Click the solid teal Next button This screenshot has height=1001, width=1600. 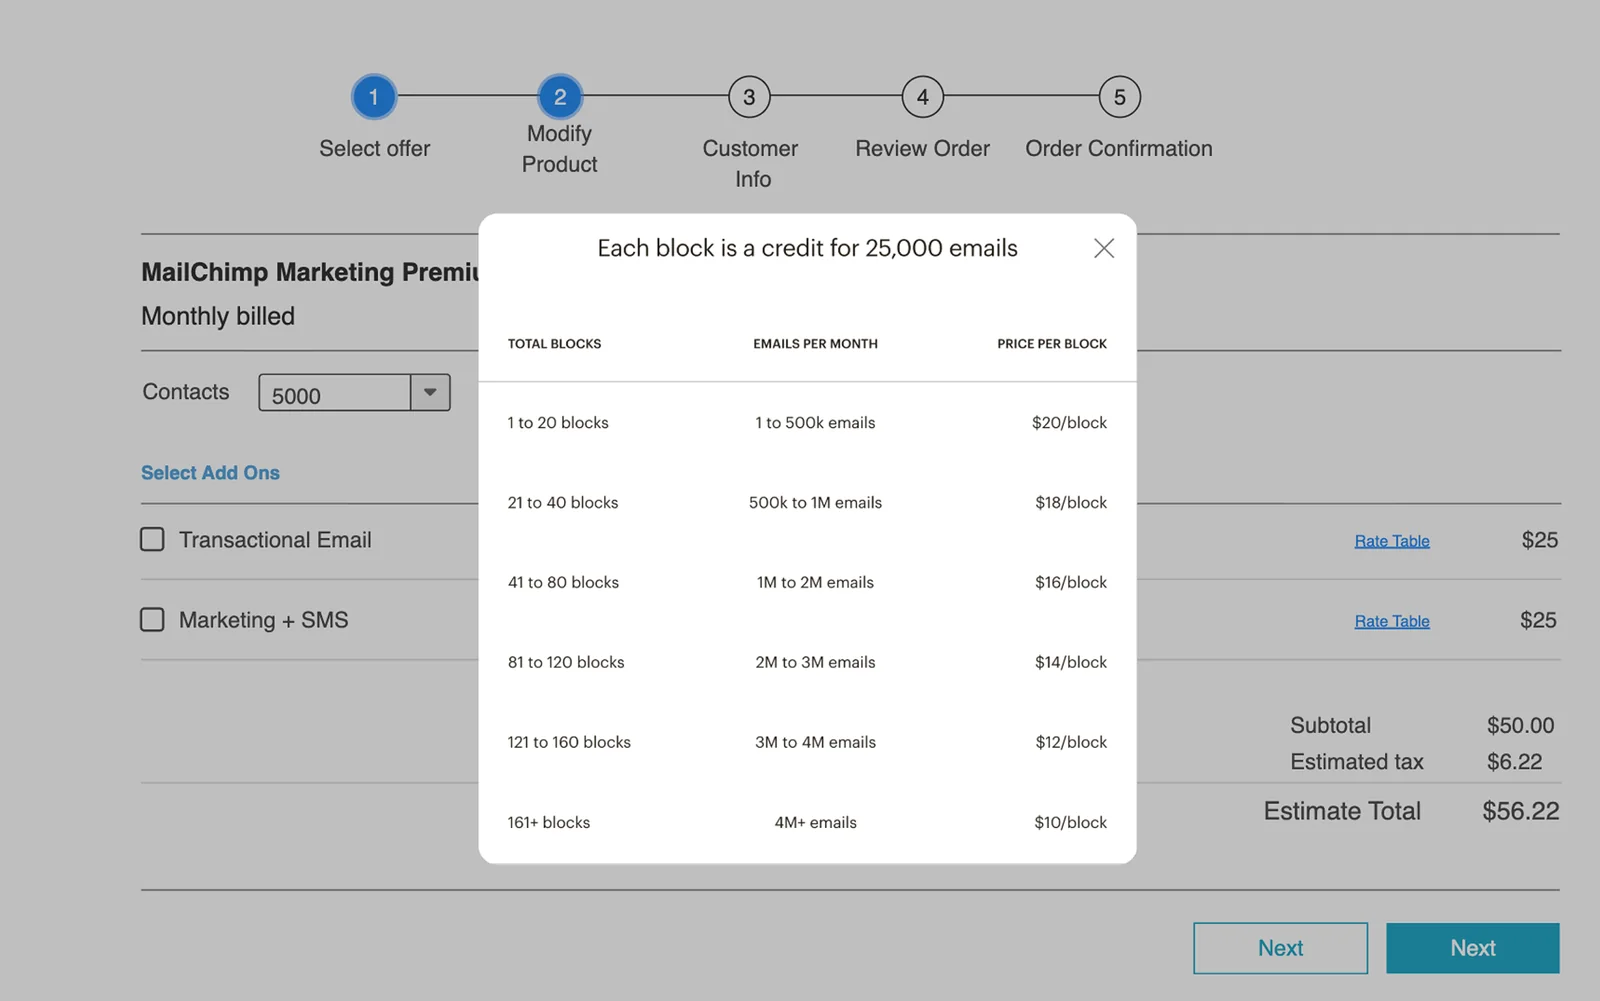[x=1473, y=948]
